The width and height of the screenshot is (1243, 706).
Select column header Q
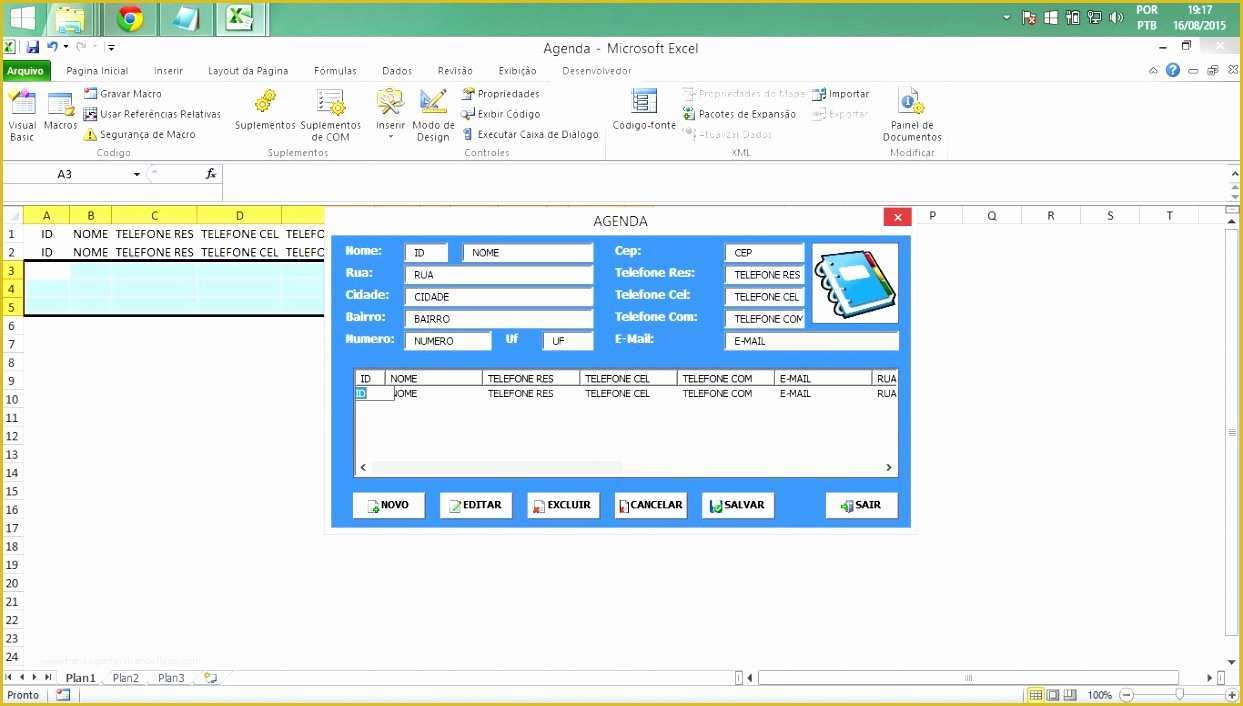[991, 215]
